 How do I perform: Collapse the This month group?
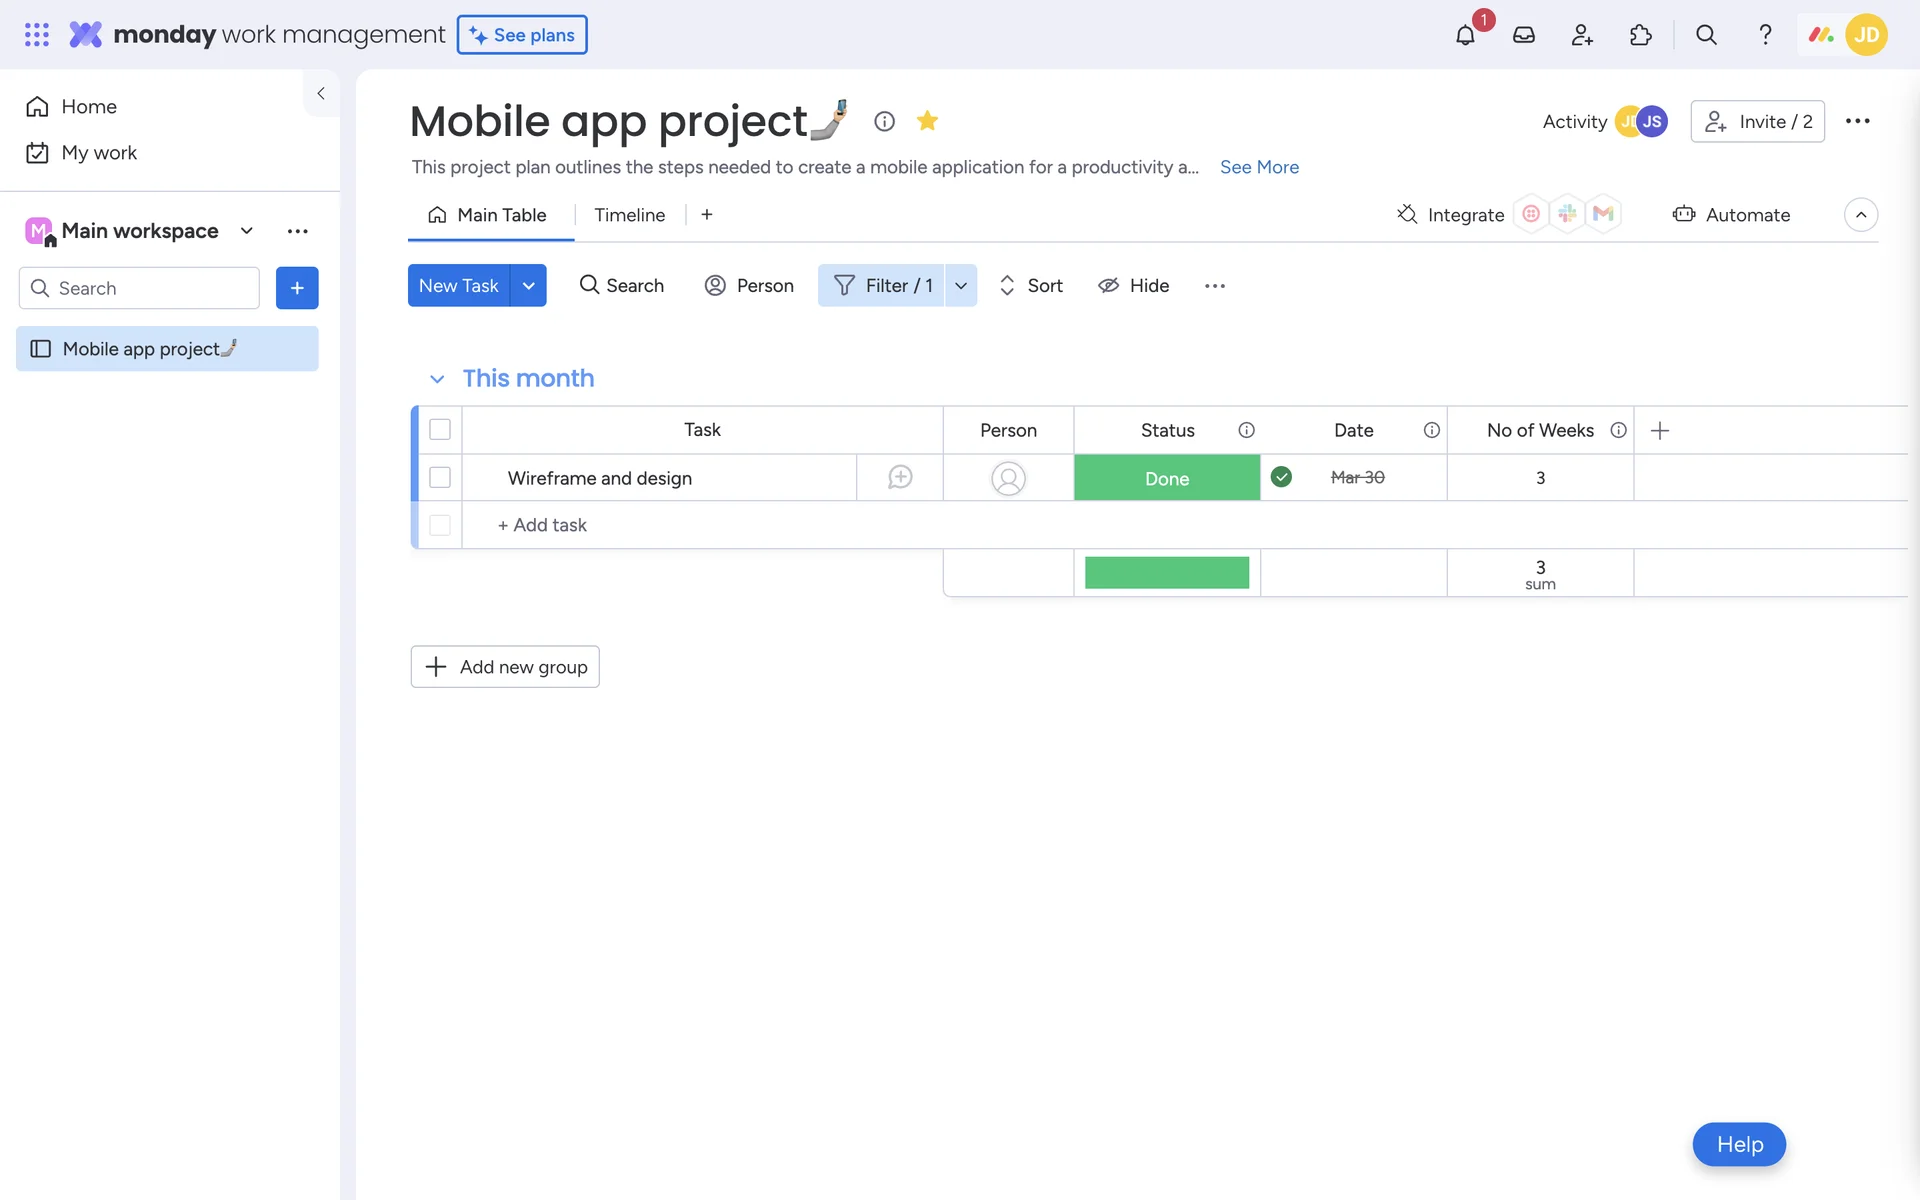[x=437, y=379]
